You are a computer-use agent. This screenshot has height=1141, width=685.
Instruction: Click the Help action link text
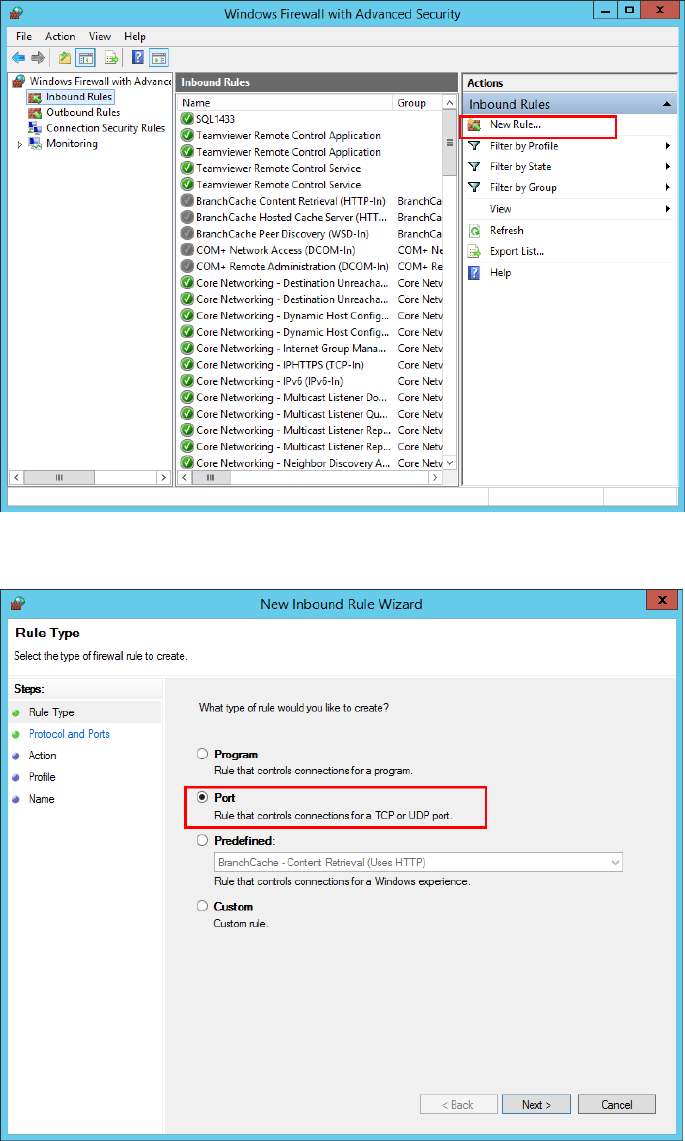tap(500, 273)
